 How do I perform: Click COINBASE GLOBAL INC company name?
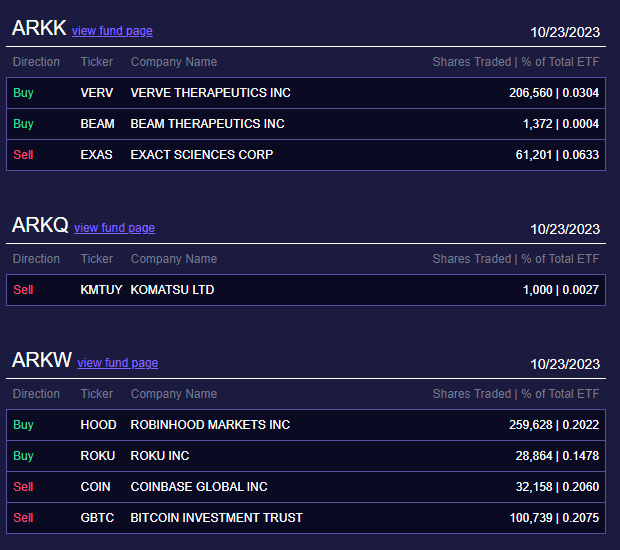[199, 487]
